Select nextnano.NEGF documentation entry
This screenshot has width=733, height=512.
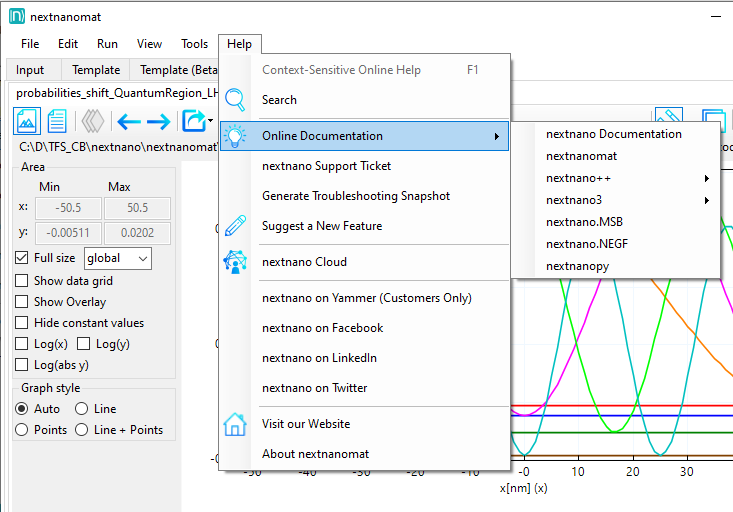click(586, 244)
